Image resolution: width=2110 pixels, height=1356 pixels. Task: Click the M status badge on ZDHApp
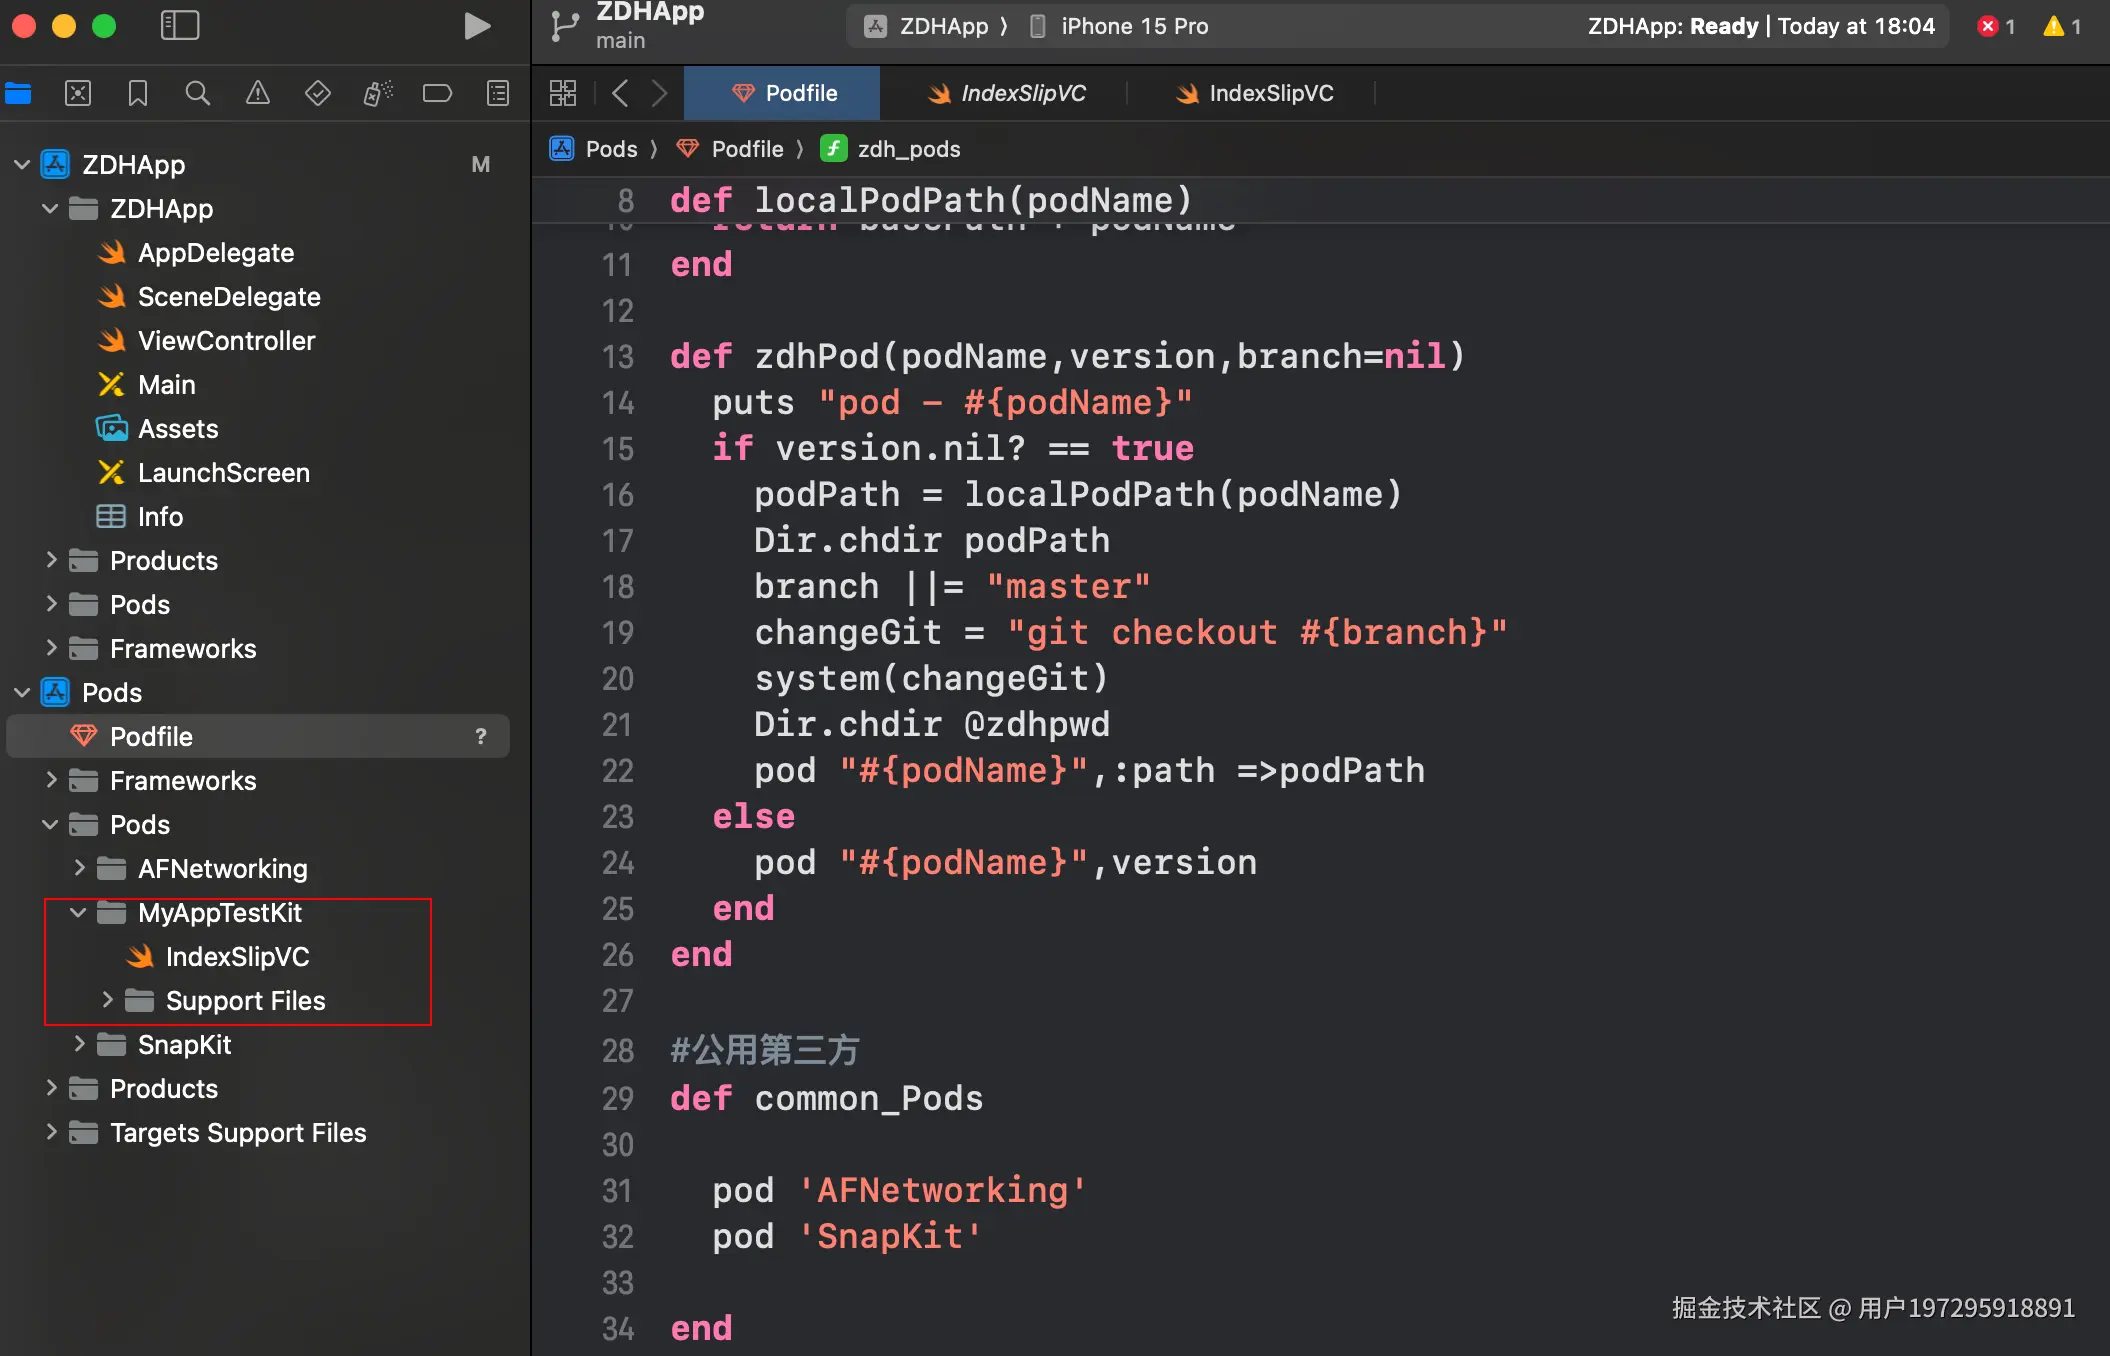pos(481,164)
